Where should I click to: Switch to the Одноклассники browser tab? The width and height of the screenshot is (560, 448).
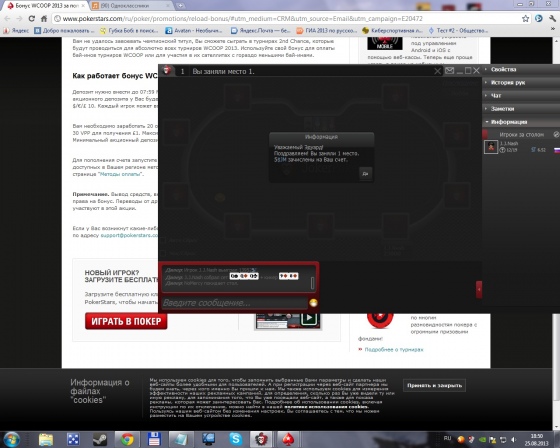pyautogui.click(x=130, y=6)
